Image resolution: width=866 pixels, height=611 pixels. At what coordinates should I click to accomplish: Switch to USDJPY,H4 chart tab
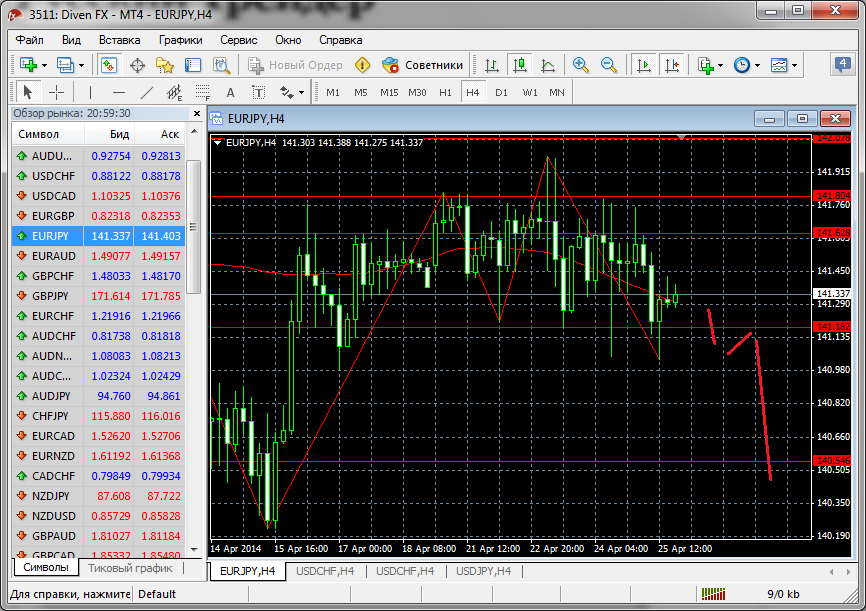(483, 571)
